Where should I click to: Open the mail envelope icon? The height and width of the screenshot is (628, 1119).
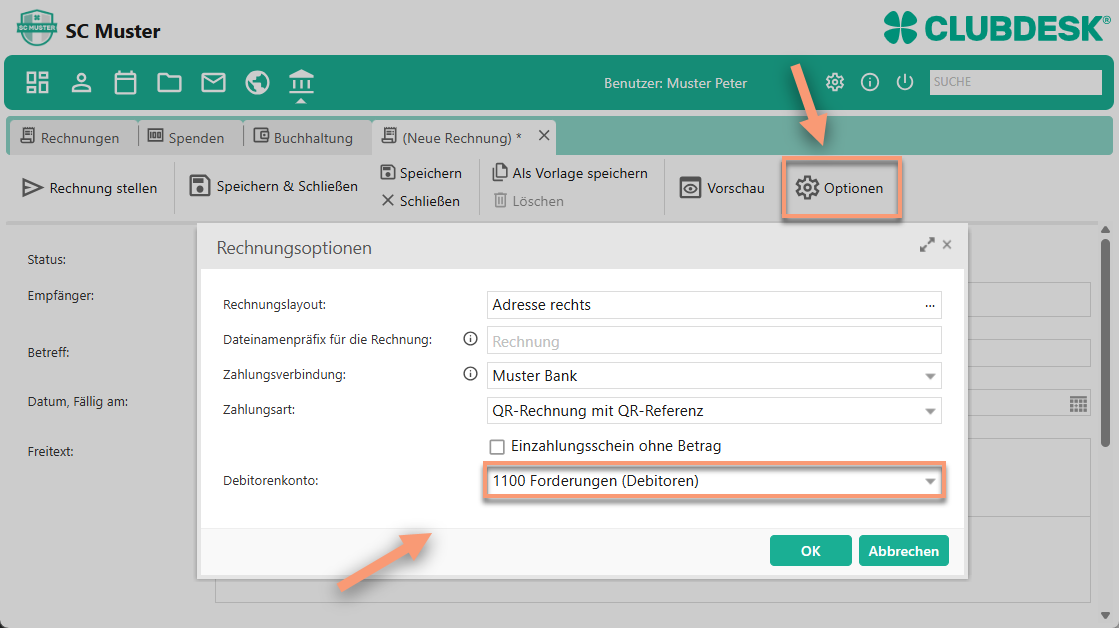coord(213,83)
